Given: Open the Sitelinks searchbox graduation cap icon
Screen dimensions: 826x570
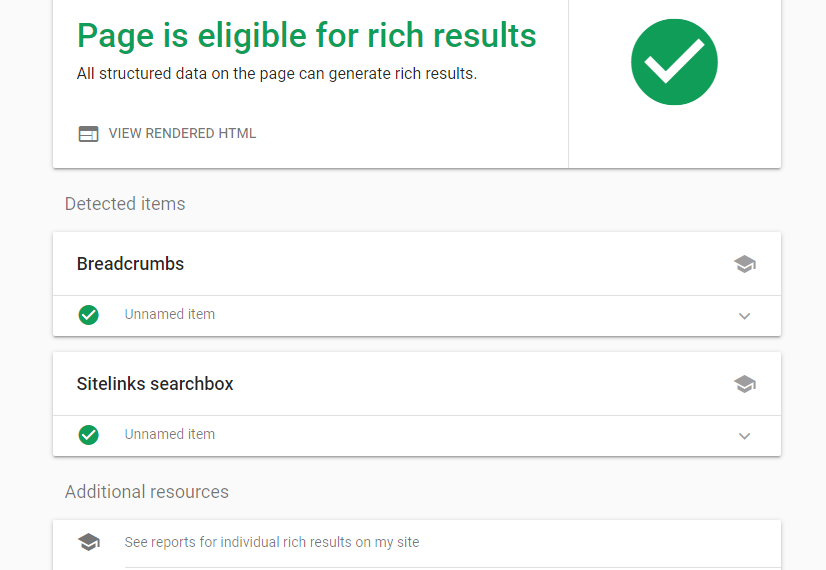Looking at the screenshot, I should click(x=744, y=384).
